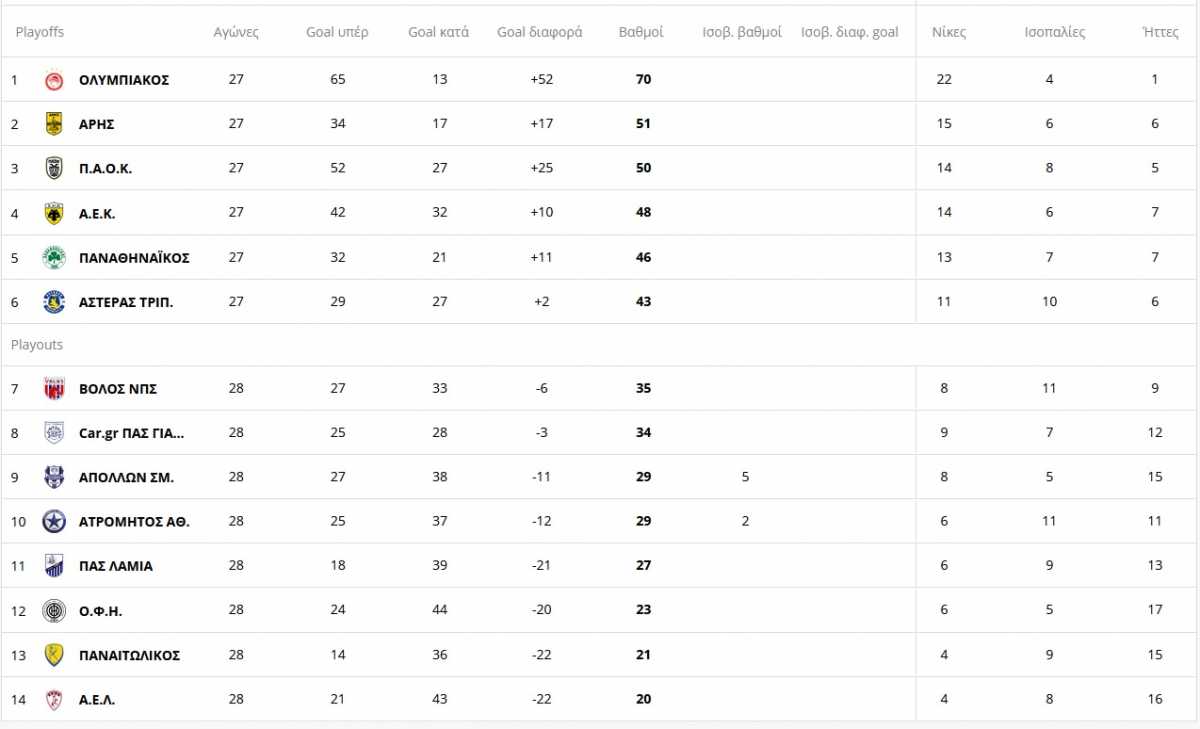This screenshot has height=729, width=1200.
Task: Sort by Βαθμοί column header
Action: pyautogui.click(x=641, y=32)
